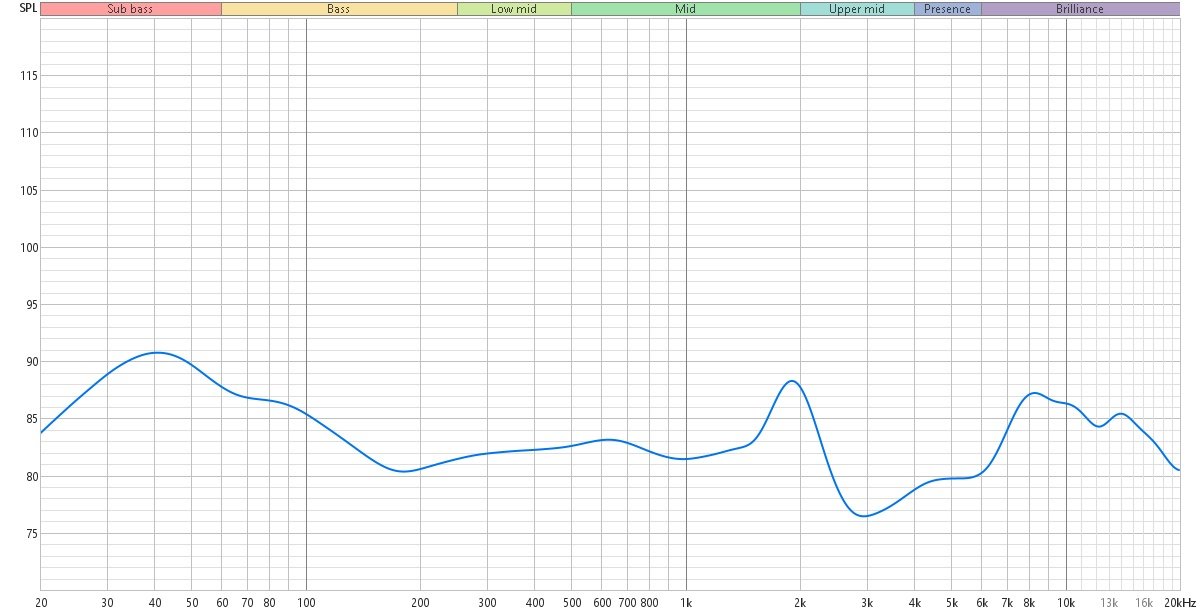Select the Bass frequency band label

(339, 9)
